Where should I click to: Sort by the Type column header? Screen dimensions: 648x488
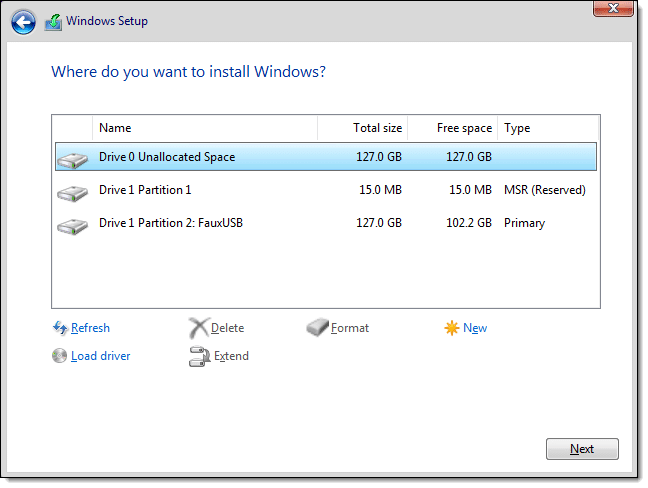[x=548, y=128]
